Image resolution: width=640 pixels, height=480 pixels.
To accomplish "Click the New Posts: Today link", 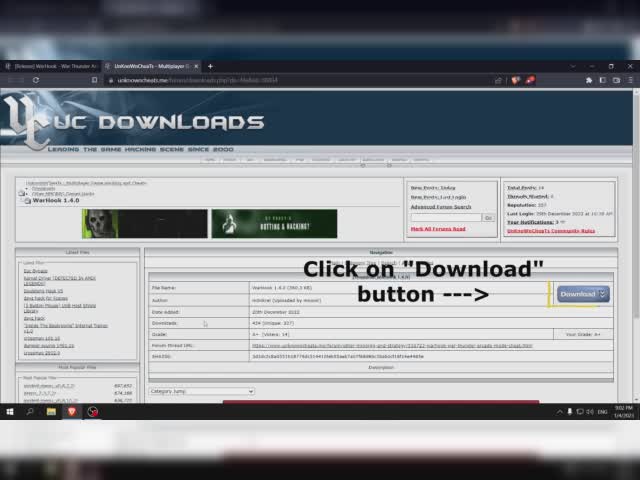I will point(433,188).
